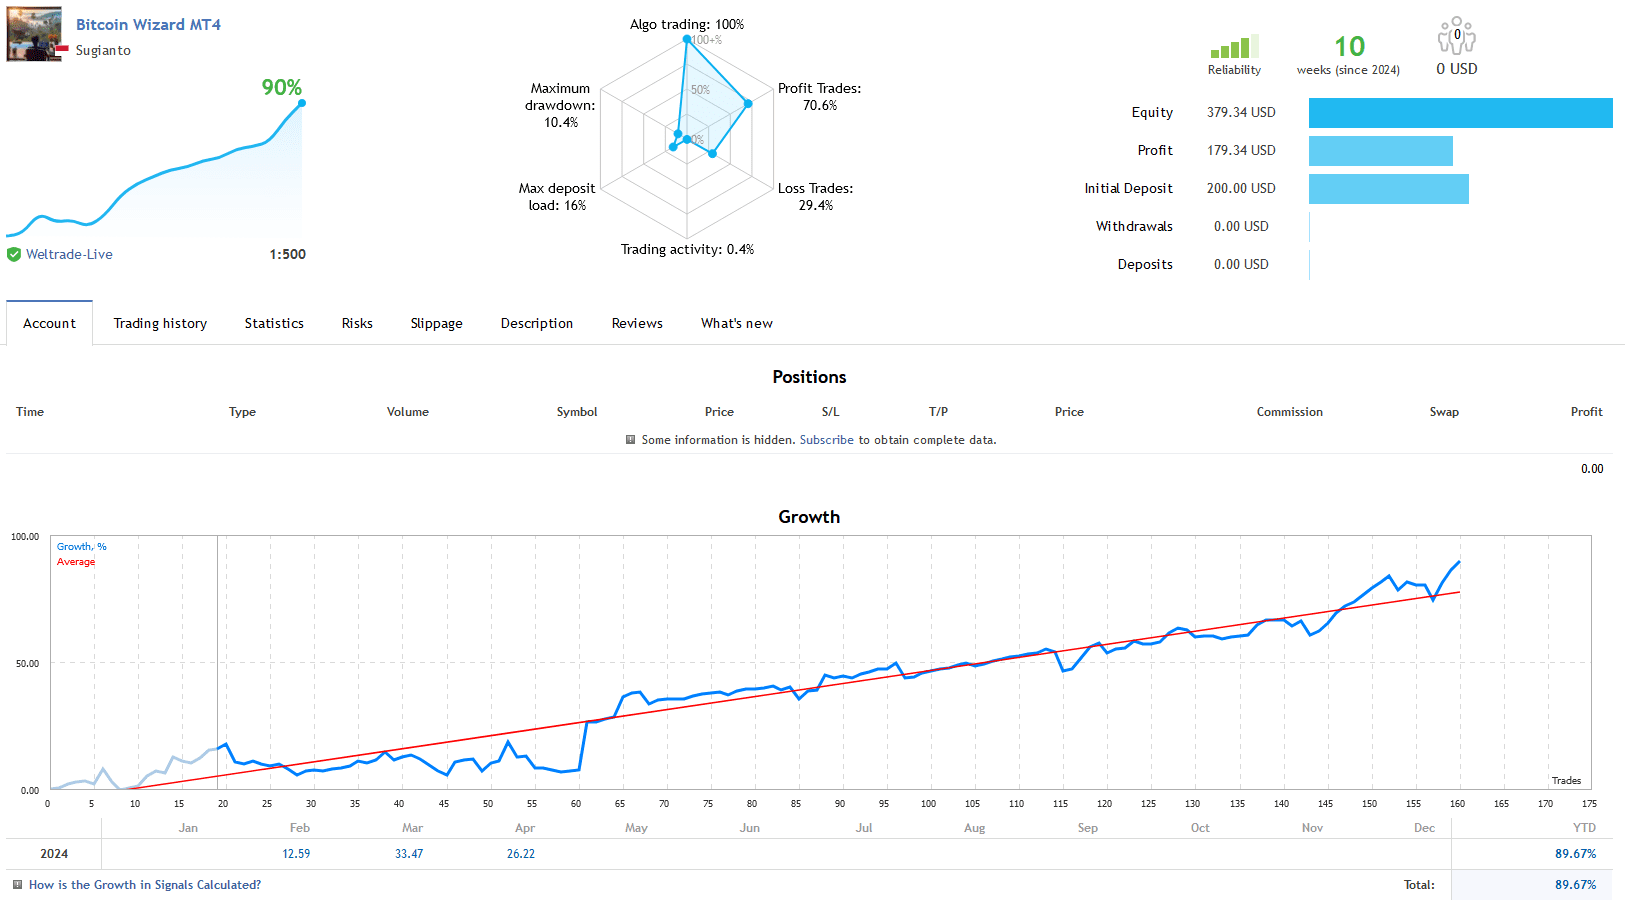Open the Slippage tab
Screen dimensions: 1625x907
436,322
